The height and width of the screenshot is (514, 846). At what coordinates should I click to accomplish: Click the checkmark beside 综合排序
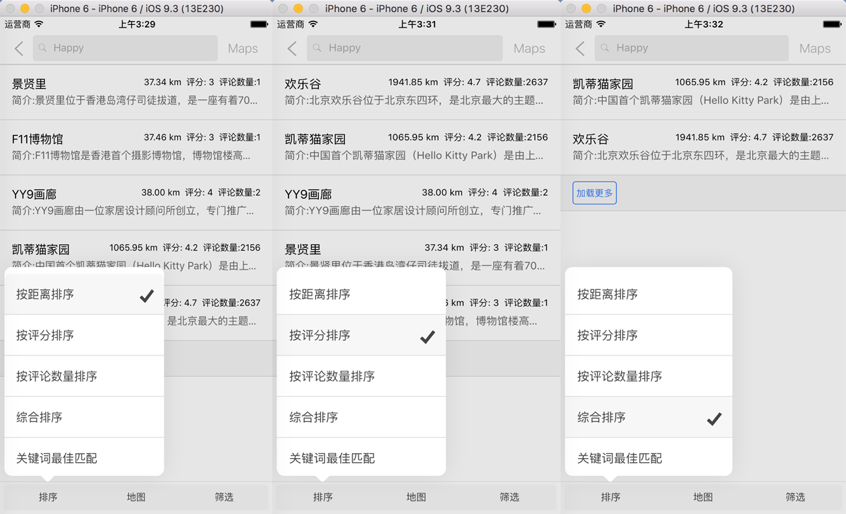click(713, 419)
